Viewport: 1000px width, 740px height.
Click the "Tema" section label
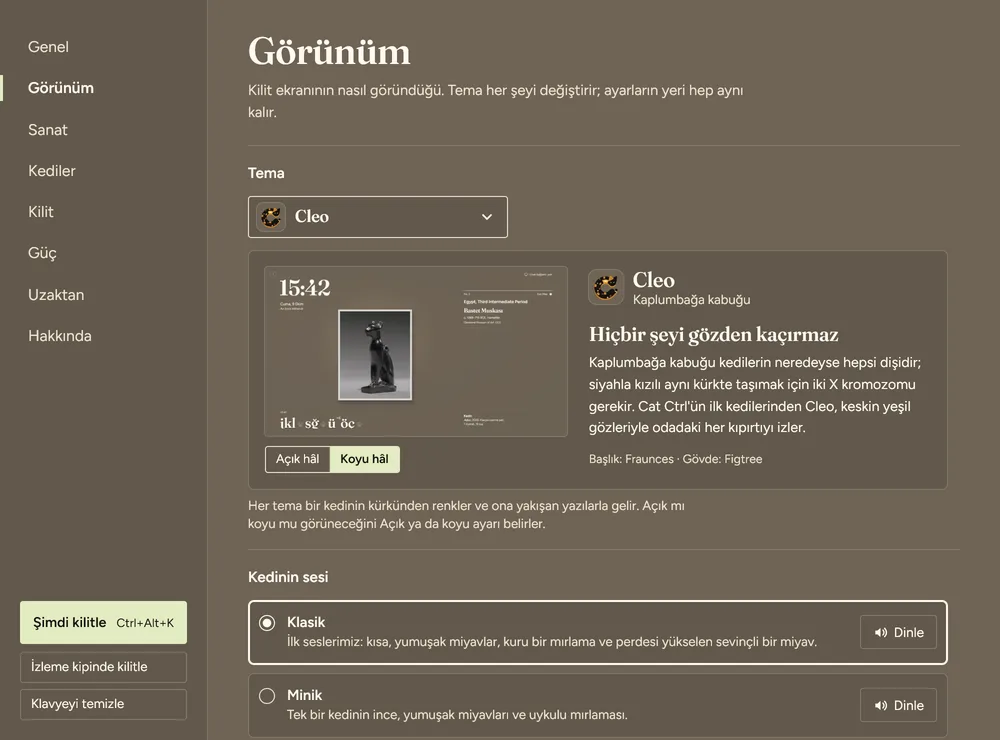coord(266,173)
